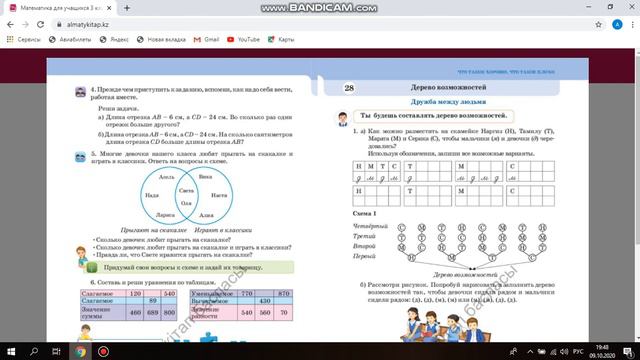Viewport: 640px width, 360px height.
Task: Click the name Надя in the Venn diagram
Action: pos(152,195)
